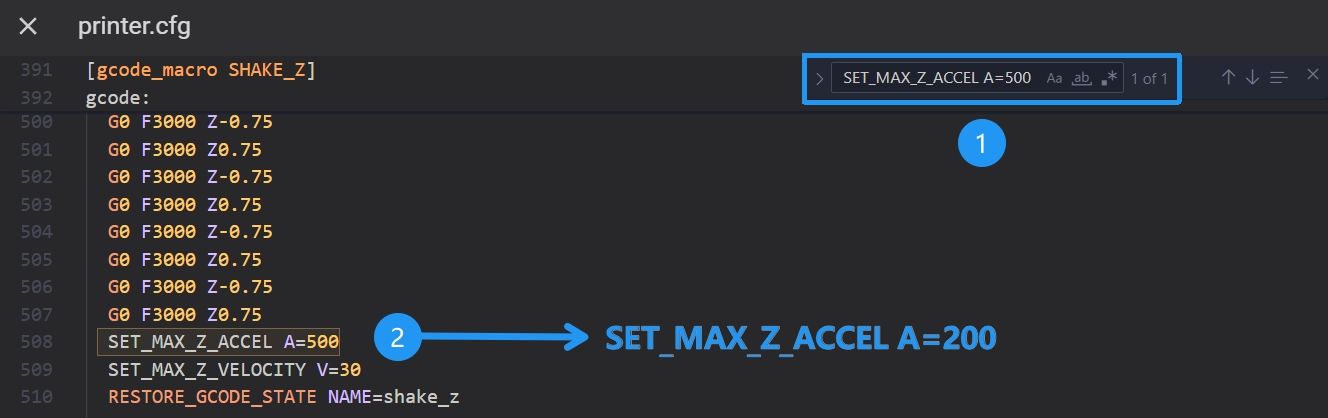Screen dimensions: 1328x418
Task: Click the highlighted SET_MAX_Z_ACCEL A=500 line
Action: pos(223,342)
